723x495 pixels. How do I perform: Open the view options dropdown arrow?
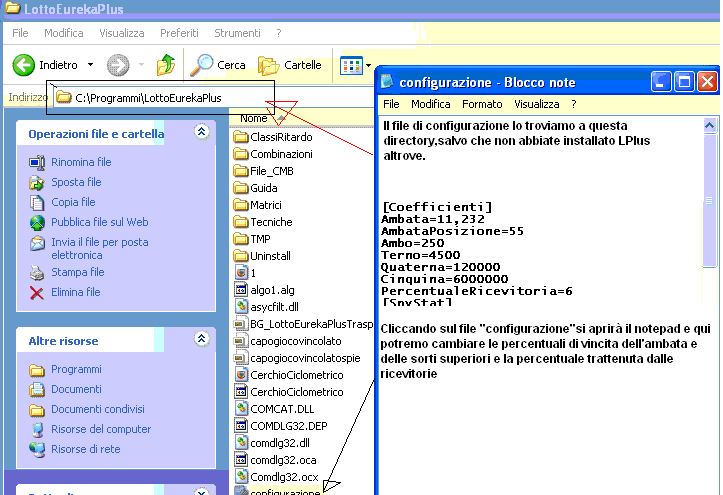[368, 65]
